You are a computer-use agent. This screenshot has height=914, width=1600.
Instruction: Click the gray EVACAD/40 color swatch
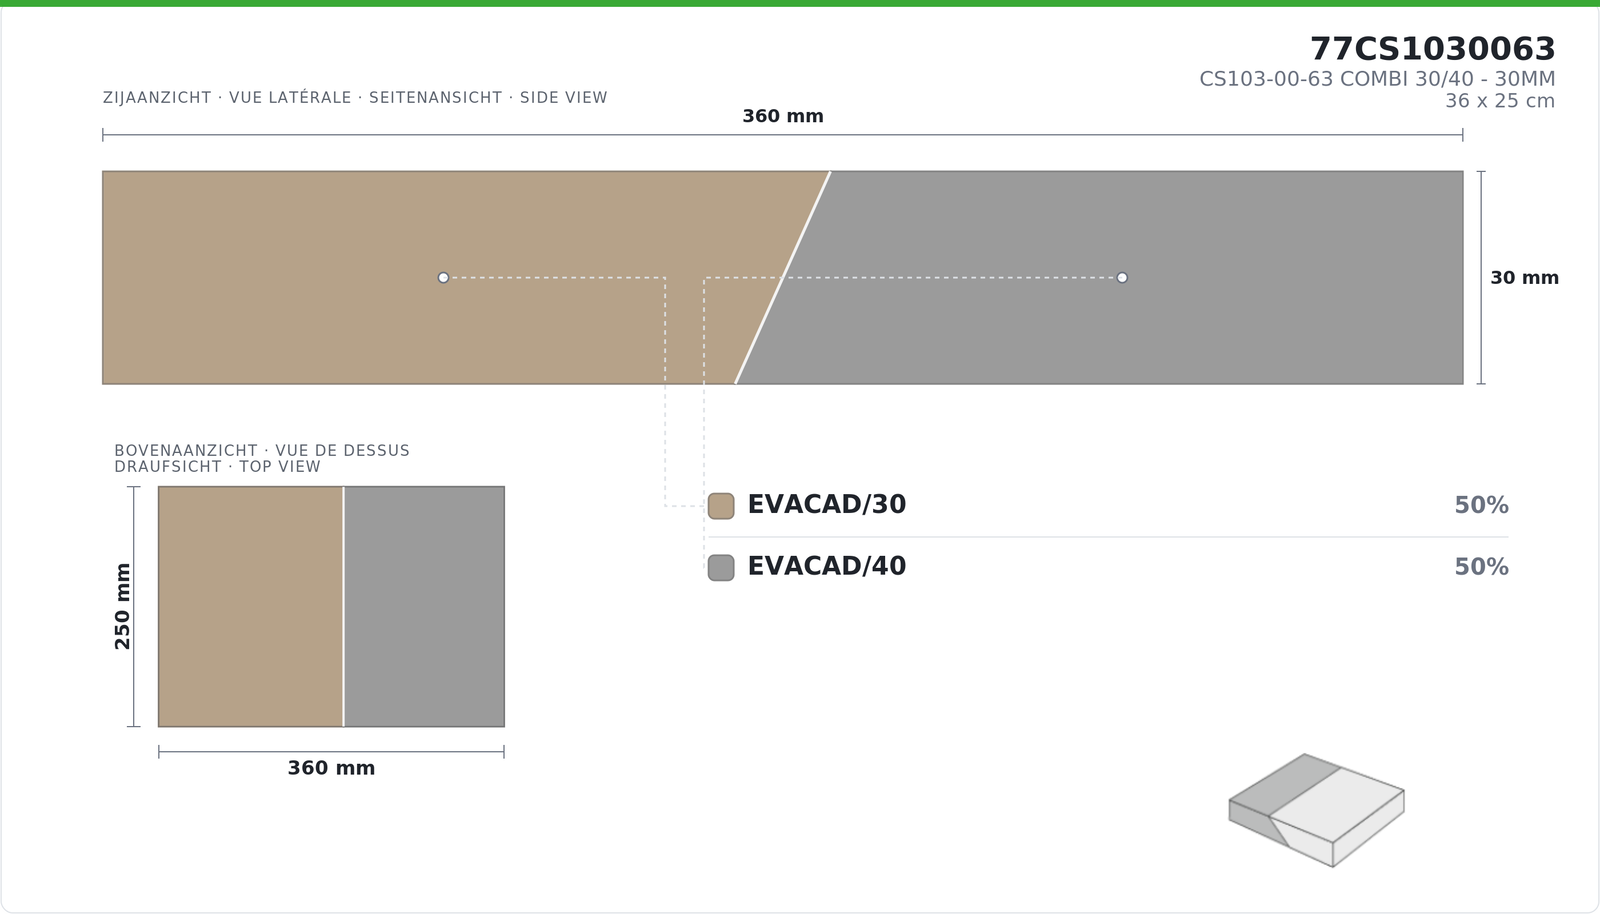pyautogui.click(x=721, y=567)
